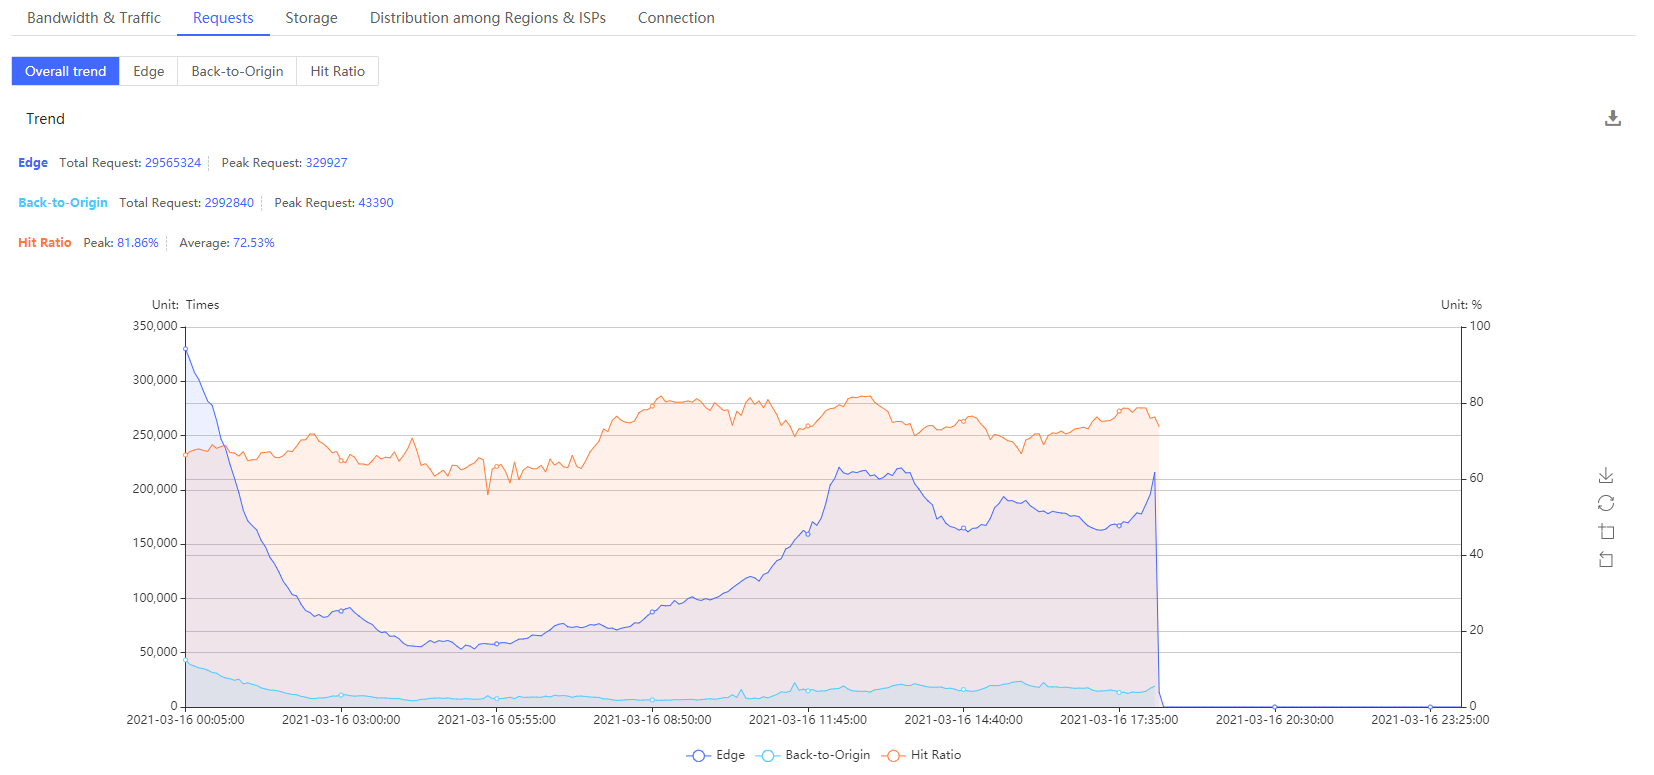The image size is (1654, 775).
Task: Open the Connection tab
Action: point(676,18)
